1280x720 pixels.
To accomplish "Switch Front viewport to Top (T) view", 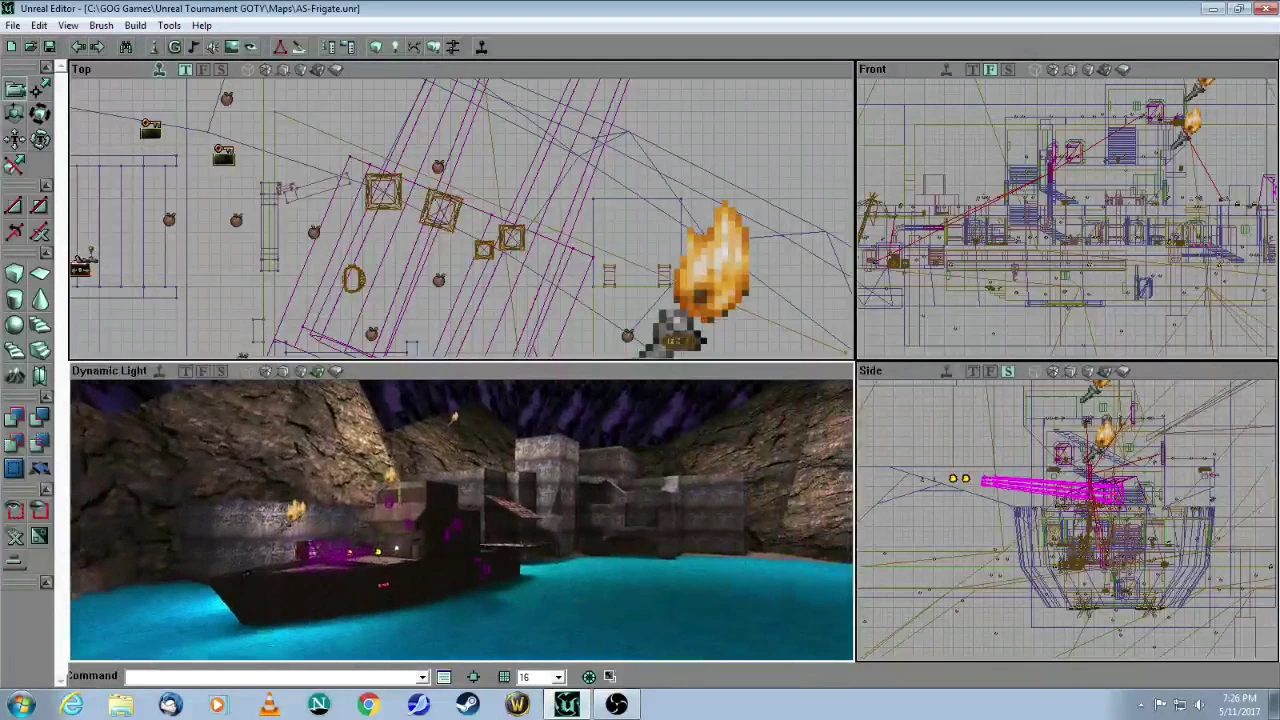I will pyautogui.click(x=972, y=69).
